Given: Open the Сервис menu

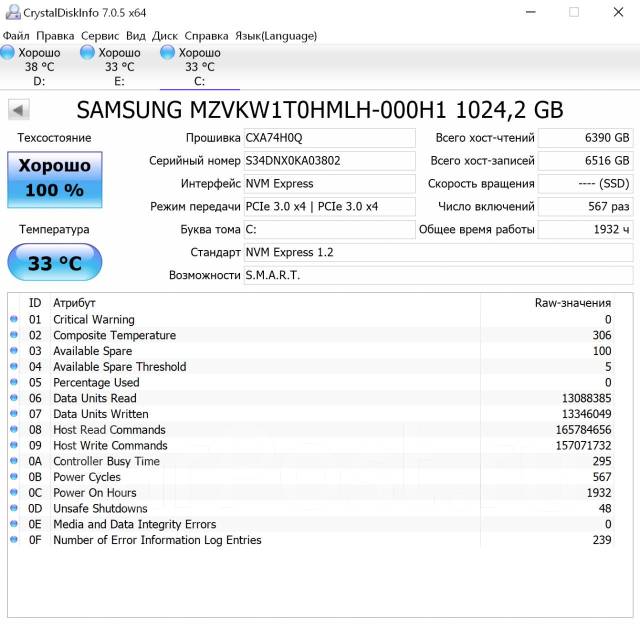Looking at the screenshot, I should coord(100,35).
